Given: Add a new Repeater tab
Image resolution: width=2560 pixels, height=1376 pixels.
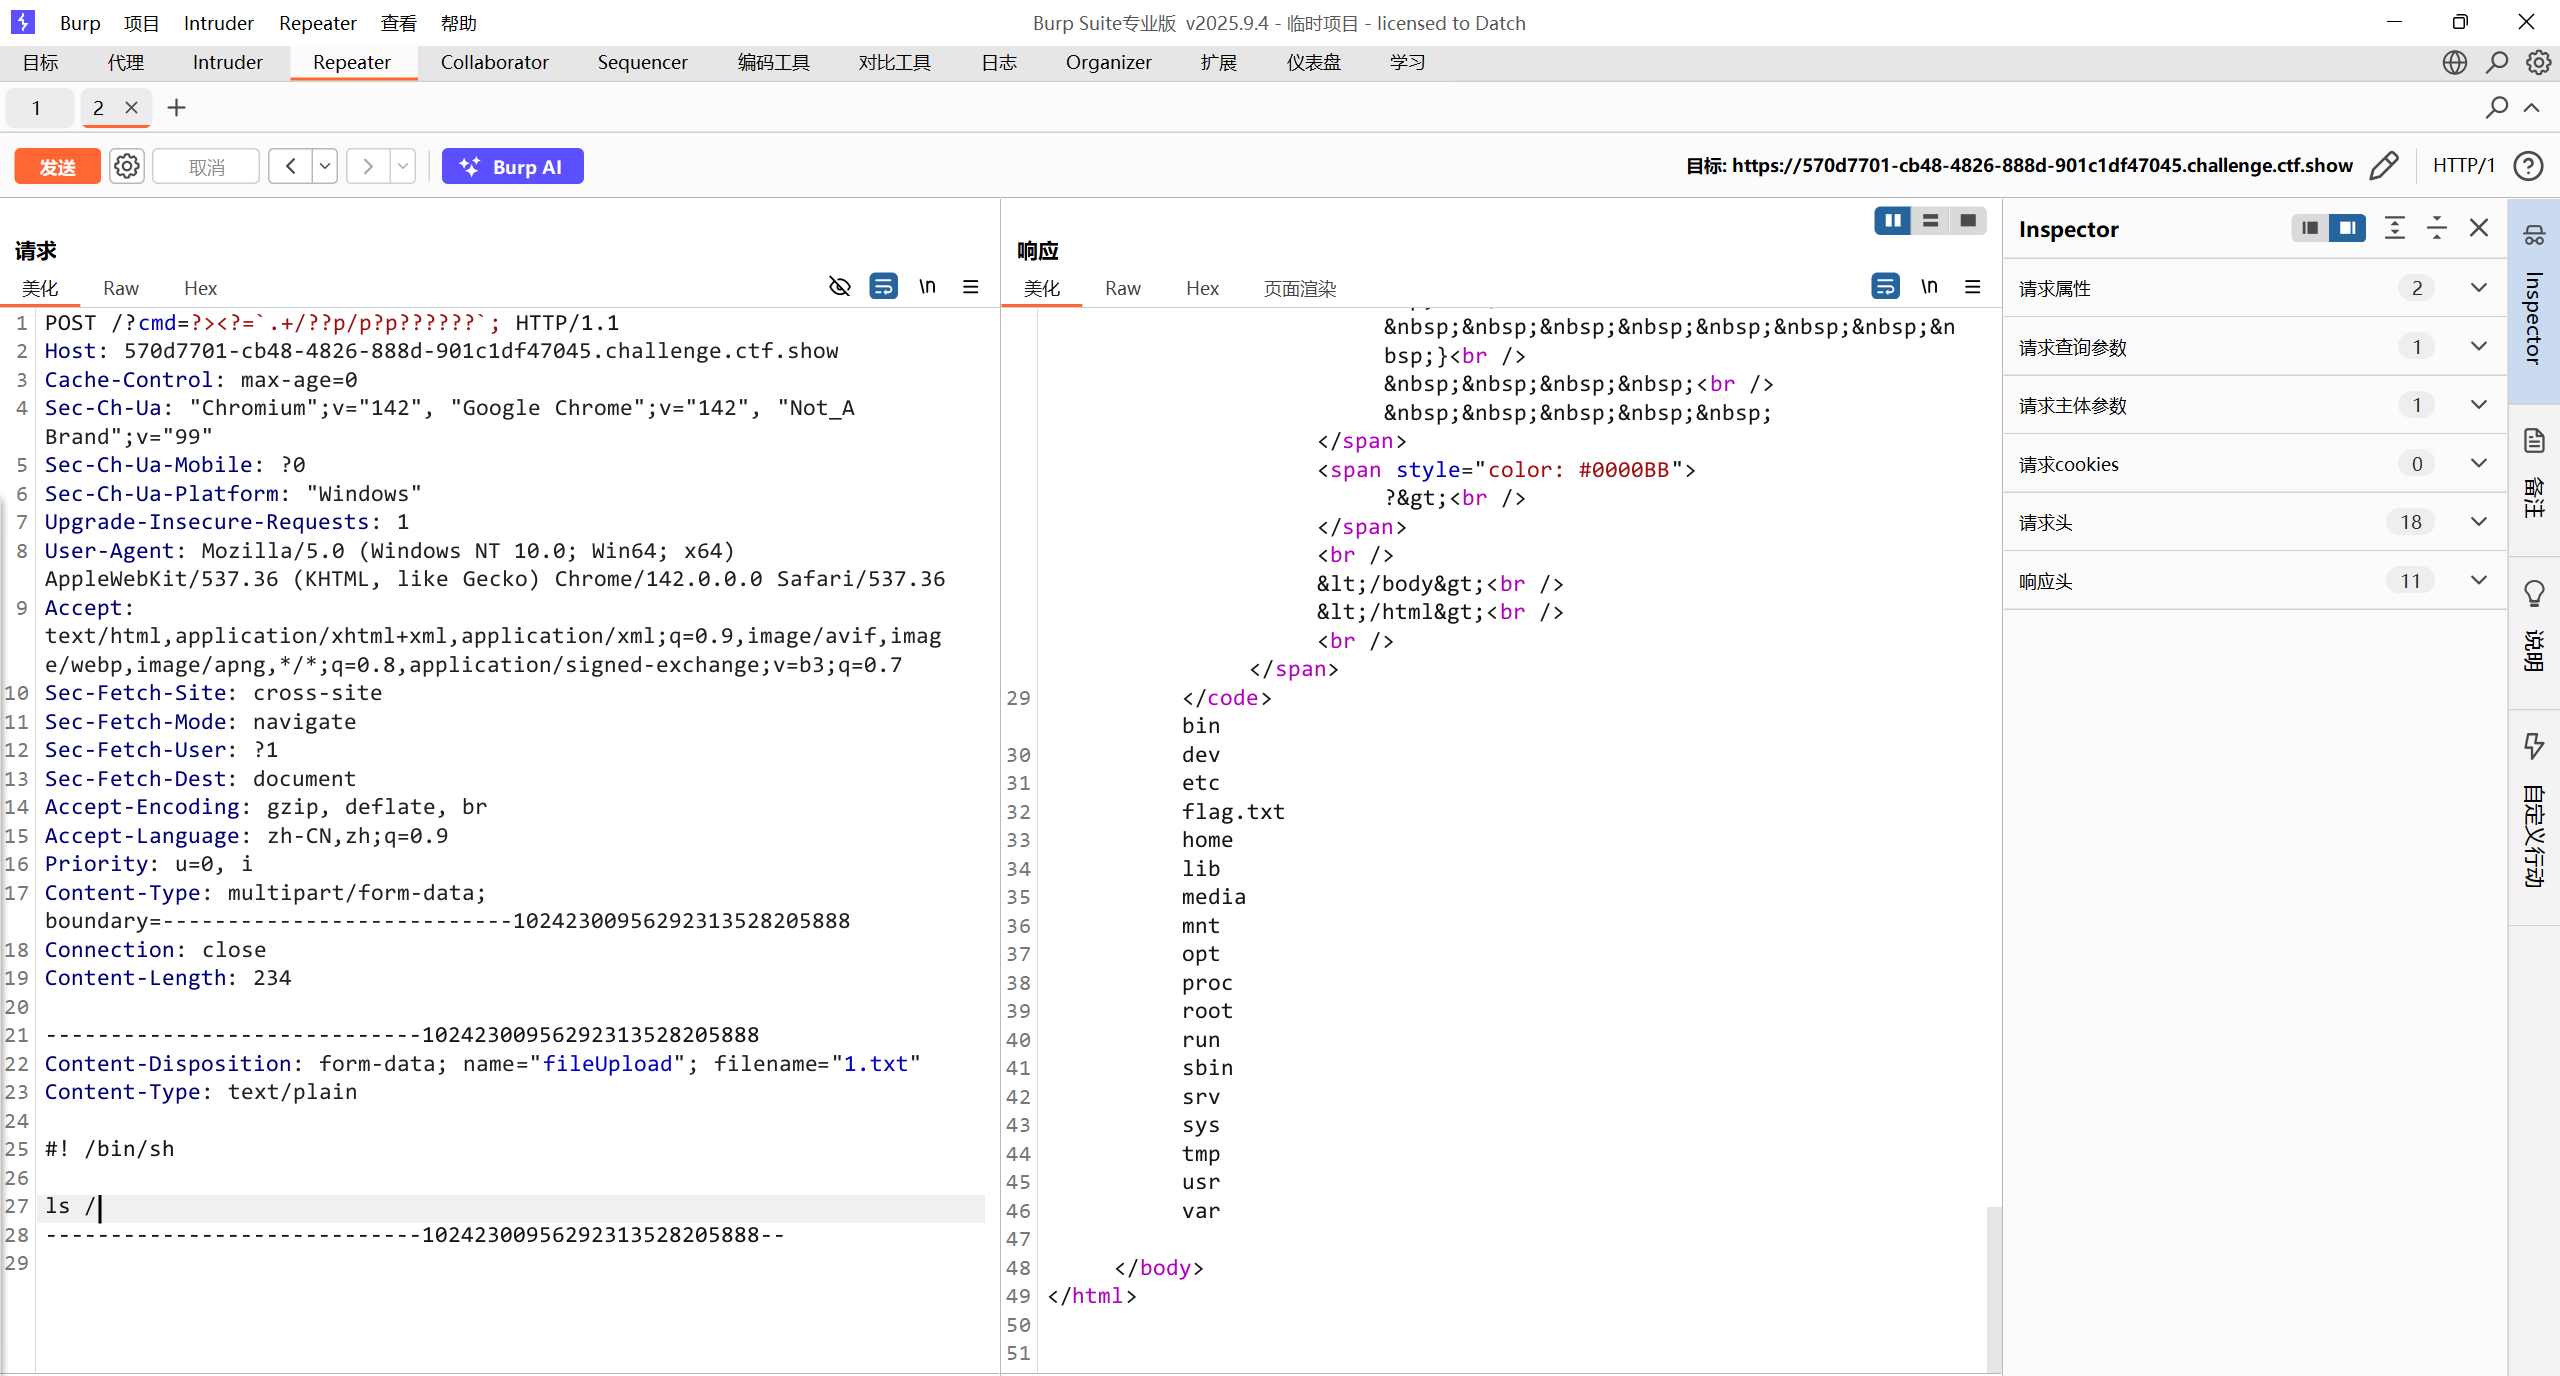Looking at the screenshot, I should [x=176, y=108].
